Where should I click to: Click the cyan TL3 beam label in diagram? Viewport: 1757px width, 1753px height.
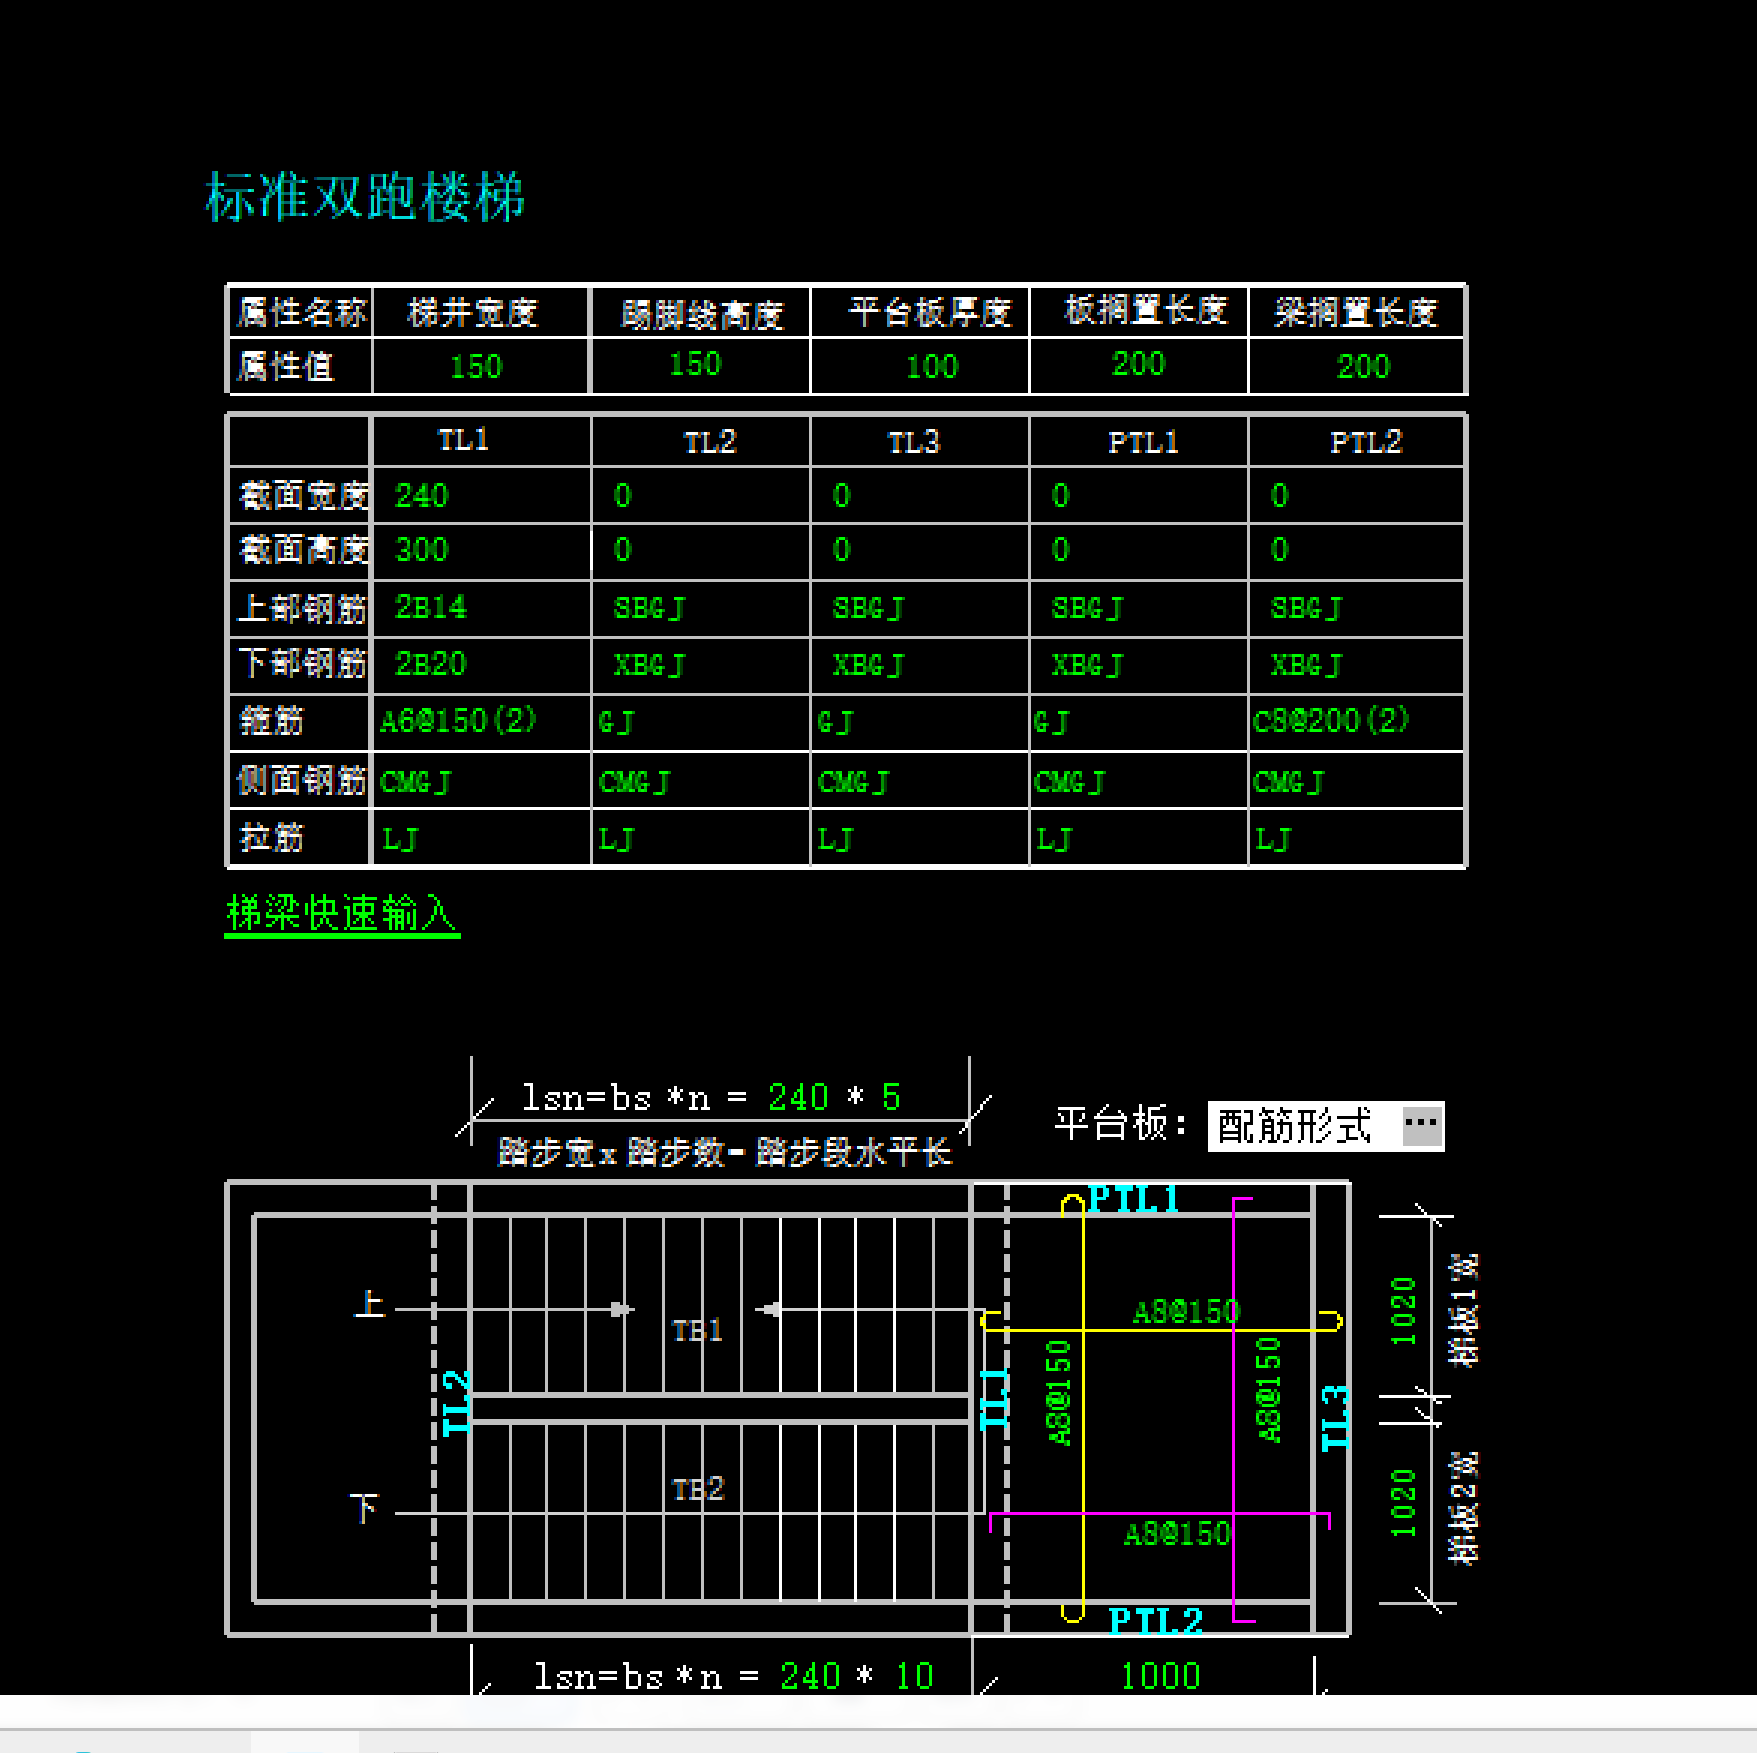[x=1335, y=1417]
